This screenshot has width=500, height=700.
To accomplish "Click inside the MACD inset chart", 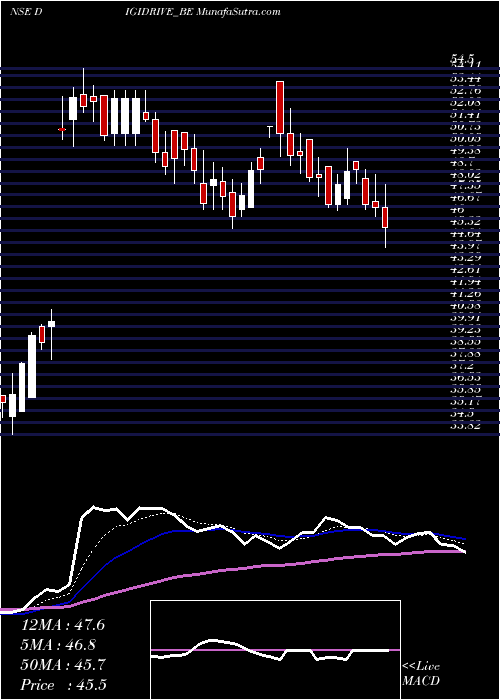I will click(275, 650).
